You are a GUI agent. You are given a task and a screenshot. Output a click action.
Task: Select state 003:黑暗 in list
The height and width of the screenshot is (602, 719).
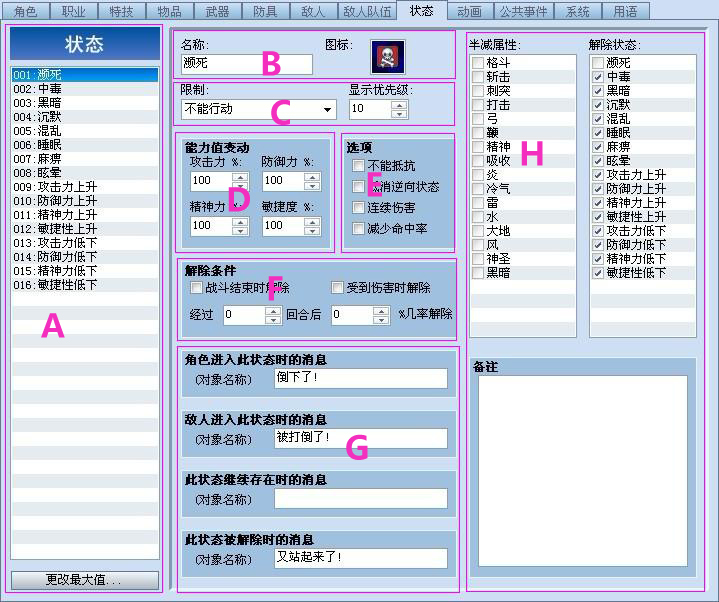(85, 103)
